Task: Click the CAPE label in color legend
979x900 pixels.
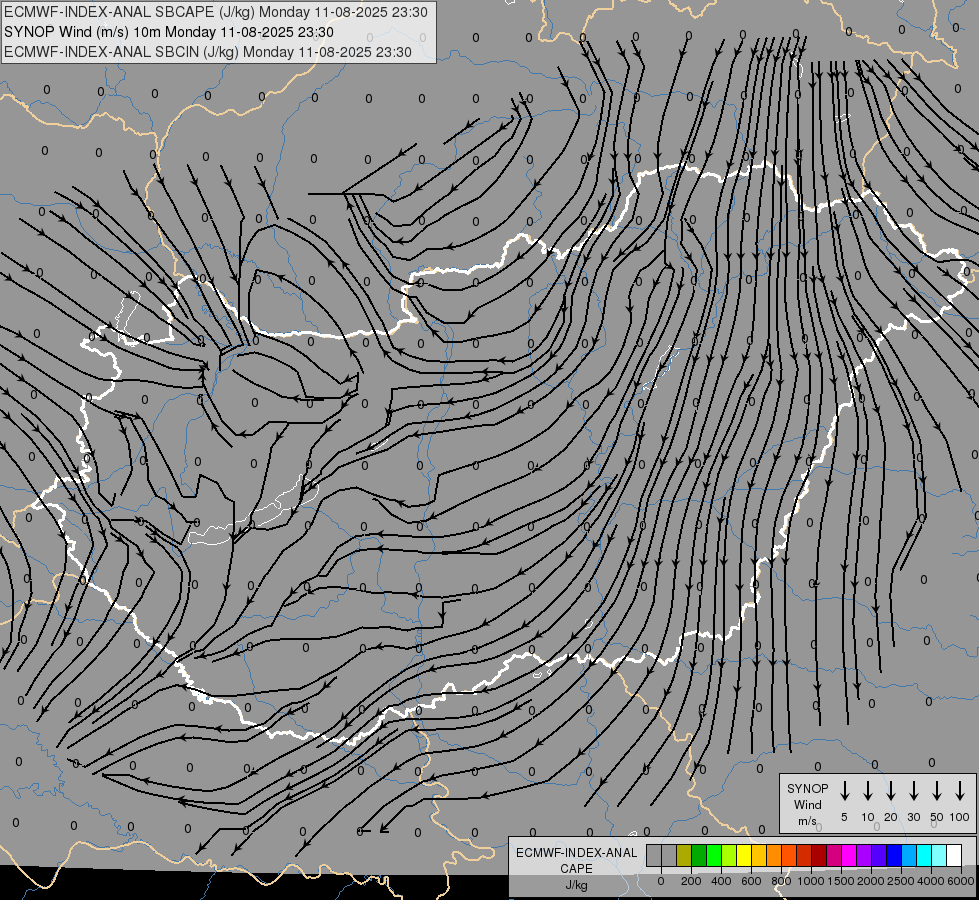Action: pos(576,869)
